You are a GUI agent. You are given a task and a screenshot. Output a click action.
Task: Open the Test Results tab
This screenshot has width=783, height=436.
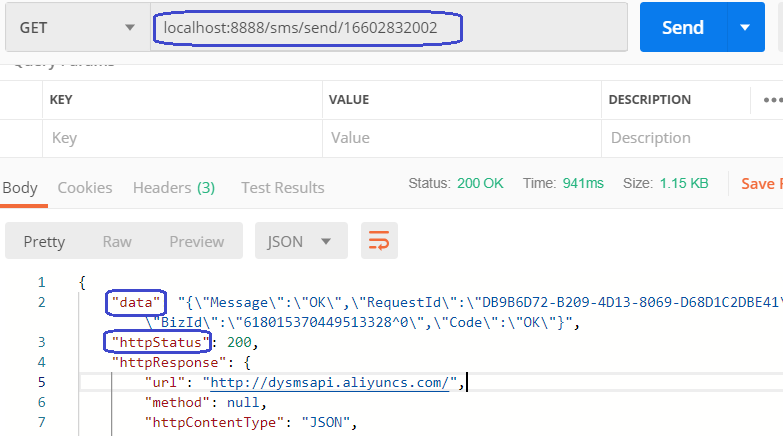[x=283, y=188]
